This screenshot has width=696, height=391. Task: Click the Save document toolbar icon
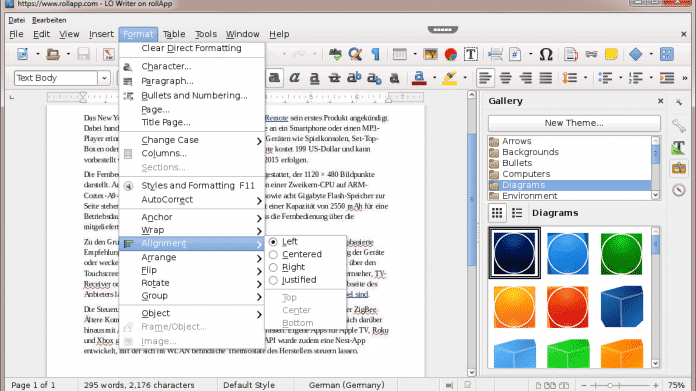(83, 54)
